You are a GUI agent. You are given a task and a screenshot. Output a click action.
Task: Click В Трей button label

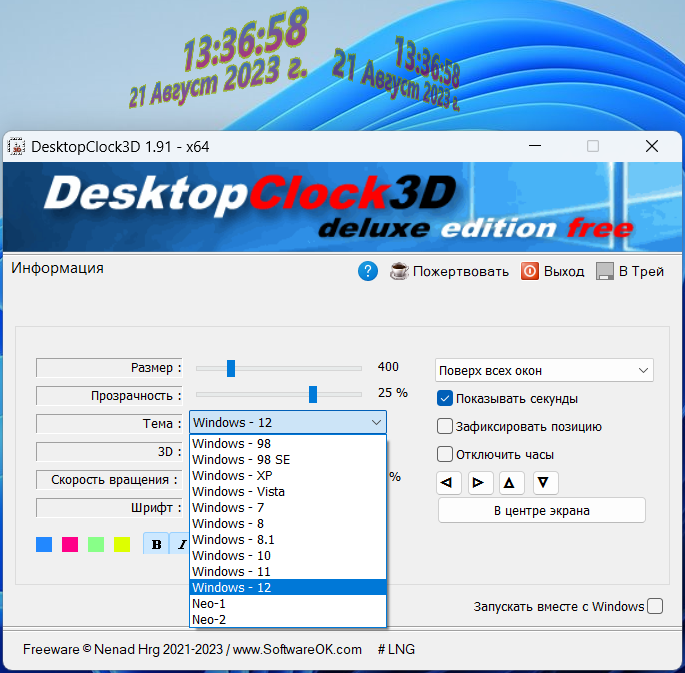point(641,272)
